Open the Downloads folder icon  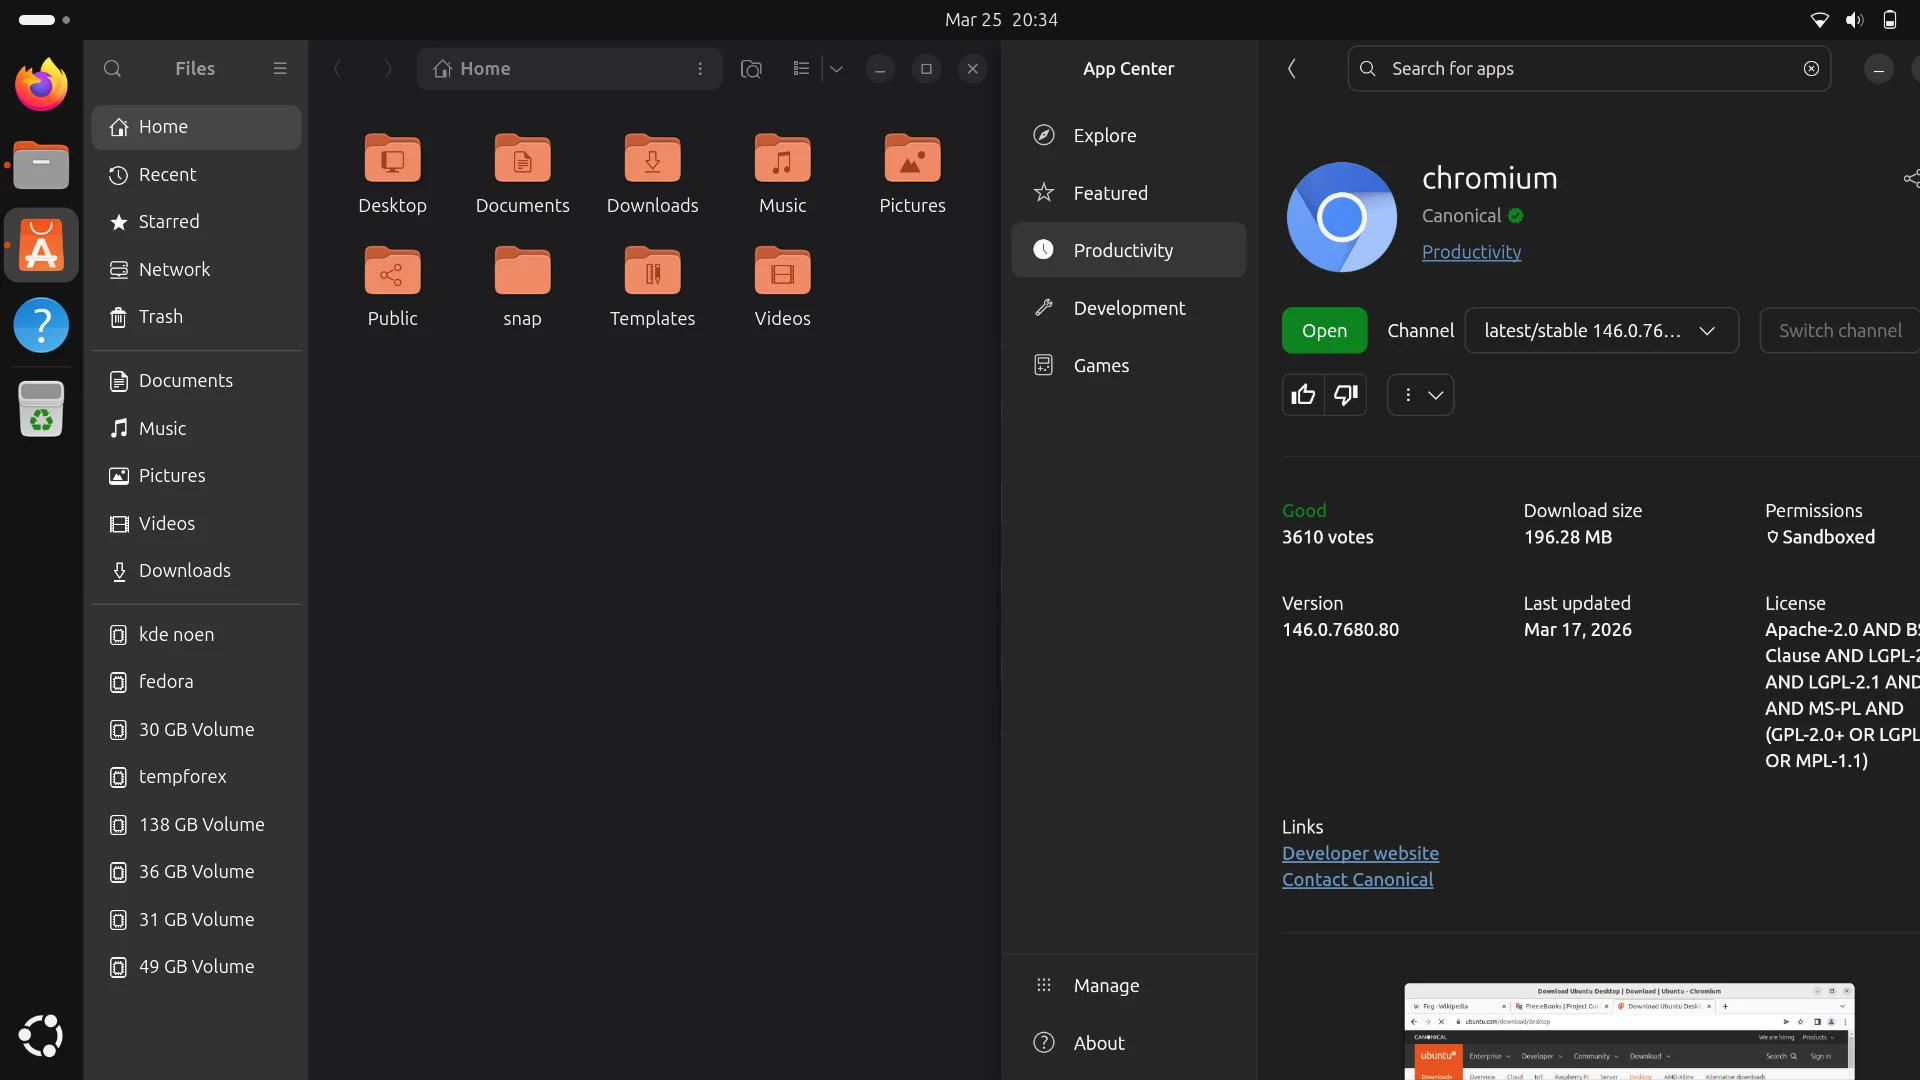click(x=652, y=160)
